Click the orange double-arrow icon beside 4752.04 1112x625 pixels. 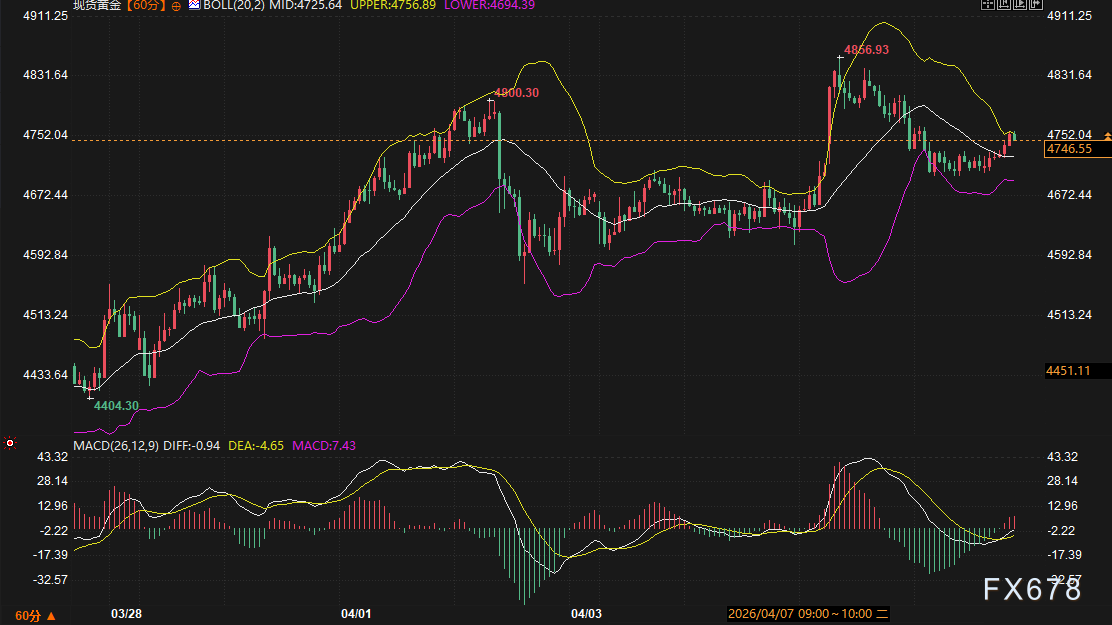coord(1106,135)
